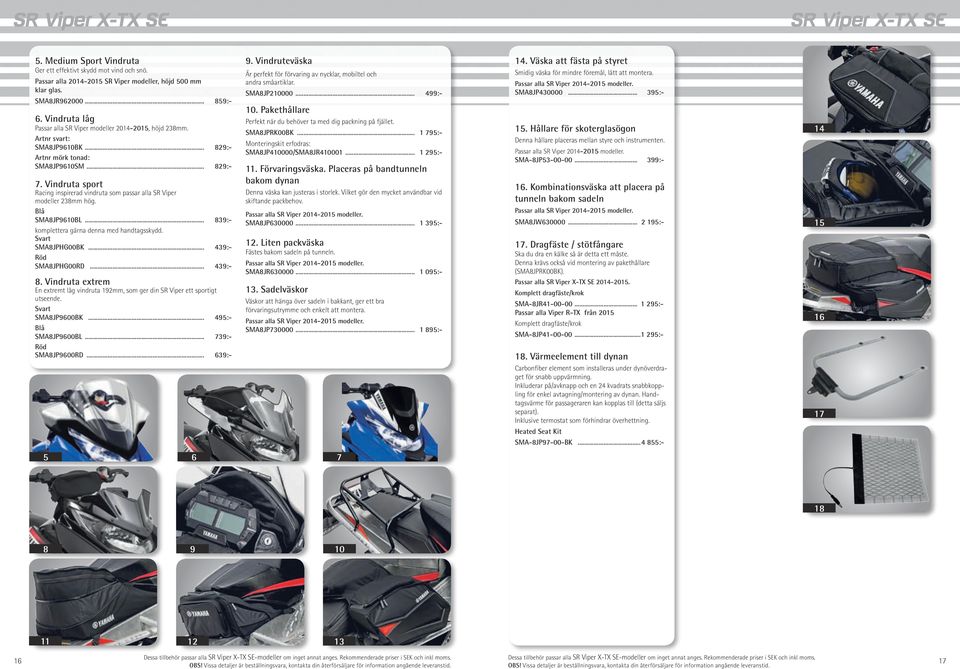The width and height of the screenshot is (960, 669).
Task: Select heading '18. Värmeelement till dynan'
Action: pyautogui.click(x=571, y=356)
